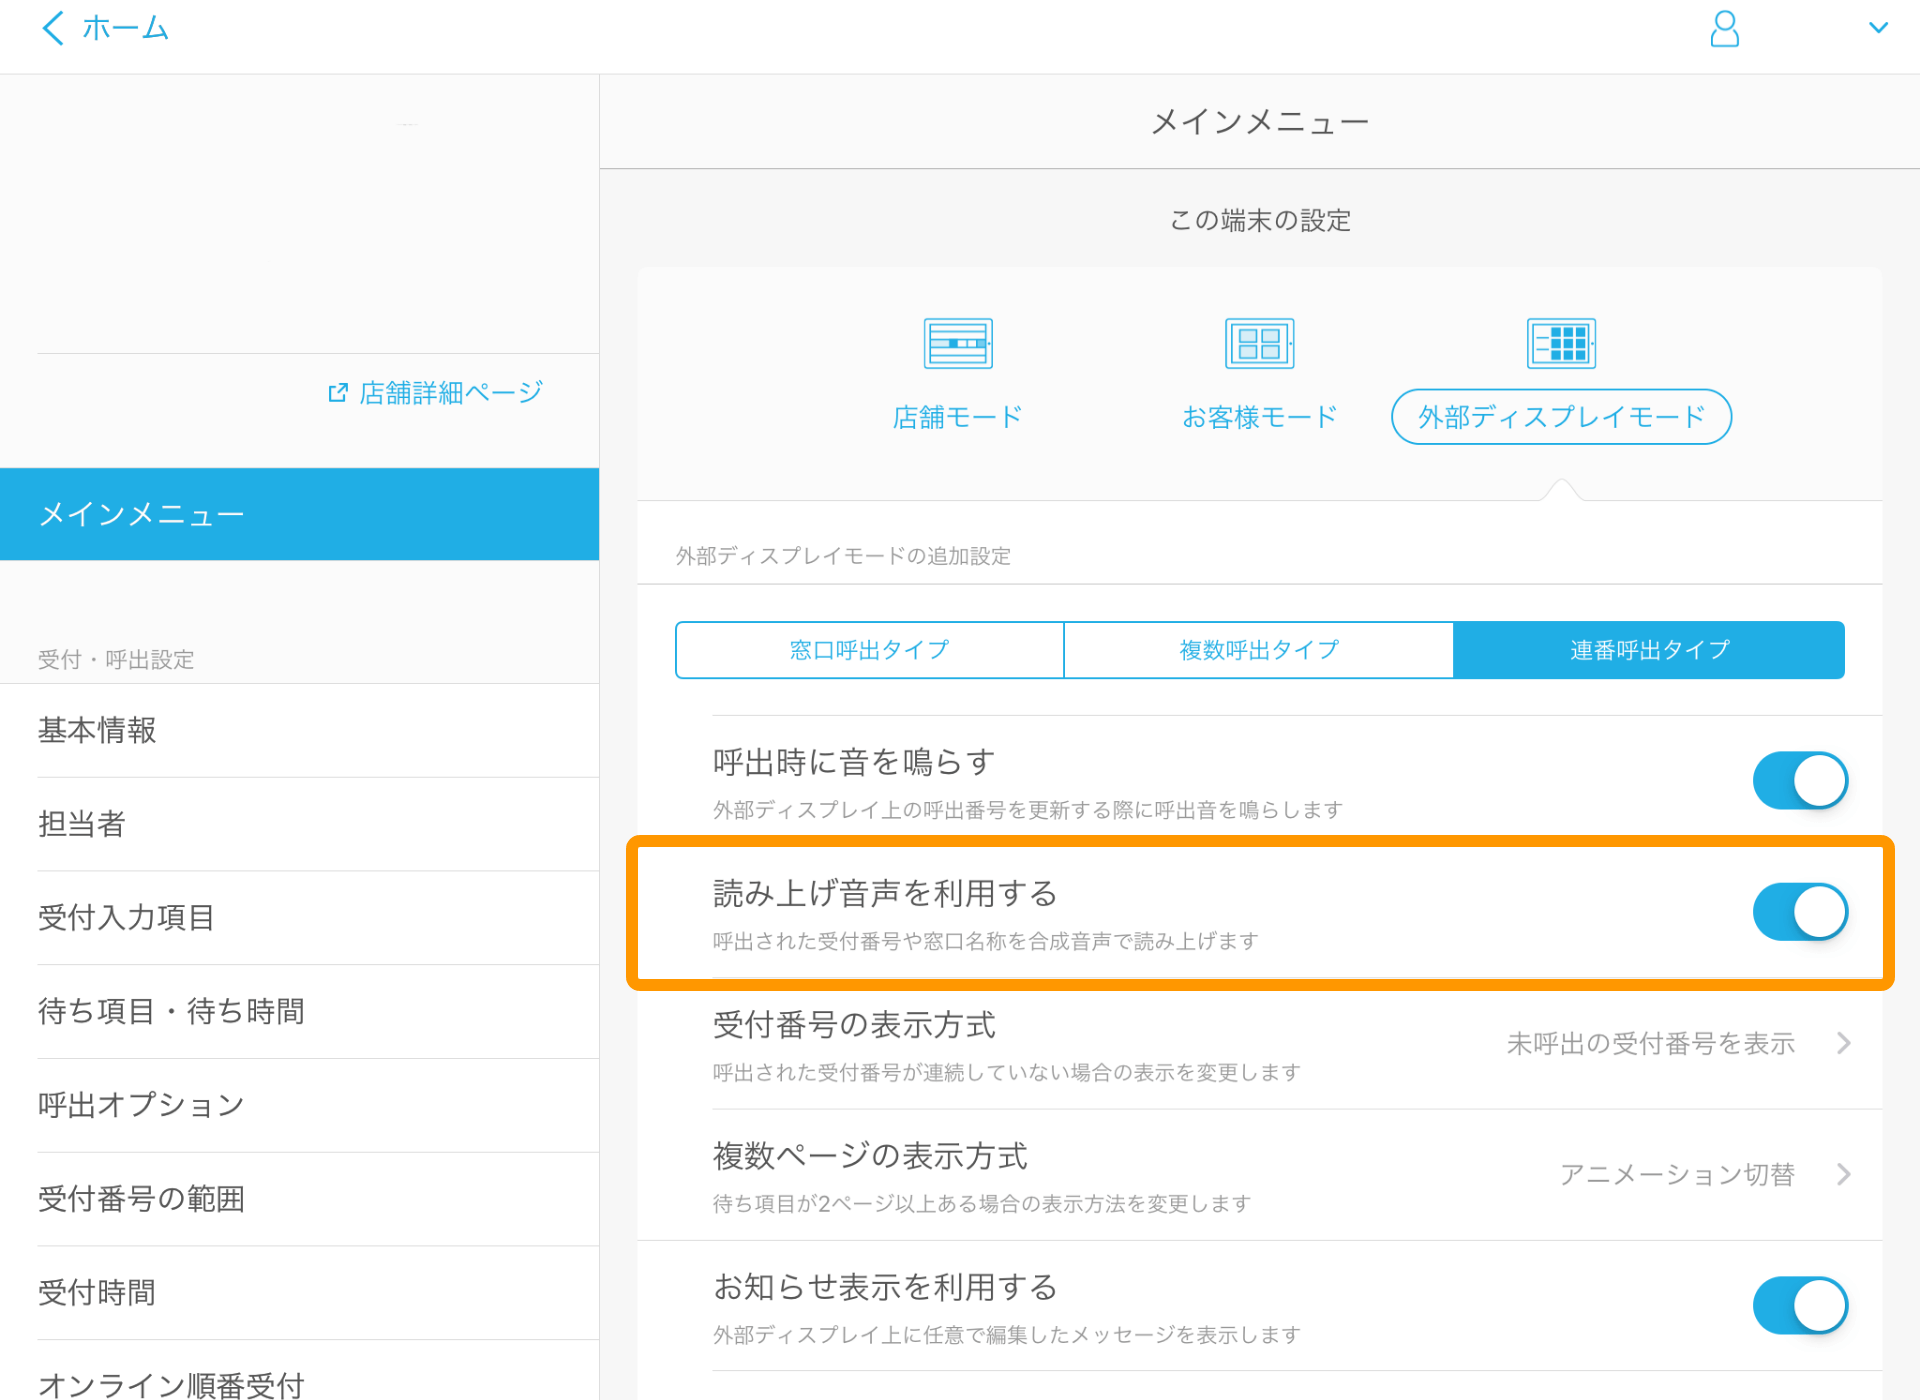Viewport: 1920px width, 1400px height.
Task: Click the 複数ページの表示方式 row title
Action: (869, 1156)
